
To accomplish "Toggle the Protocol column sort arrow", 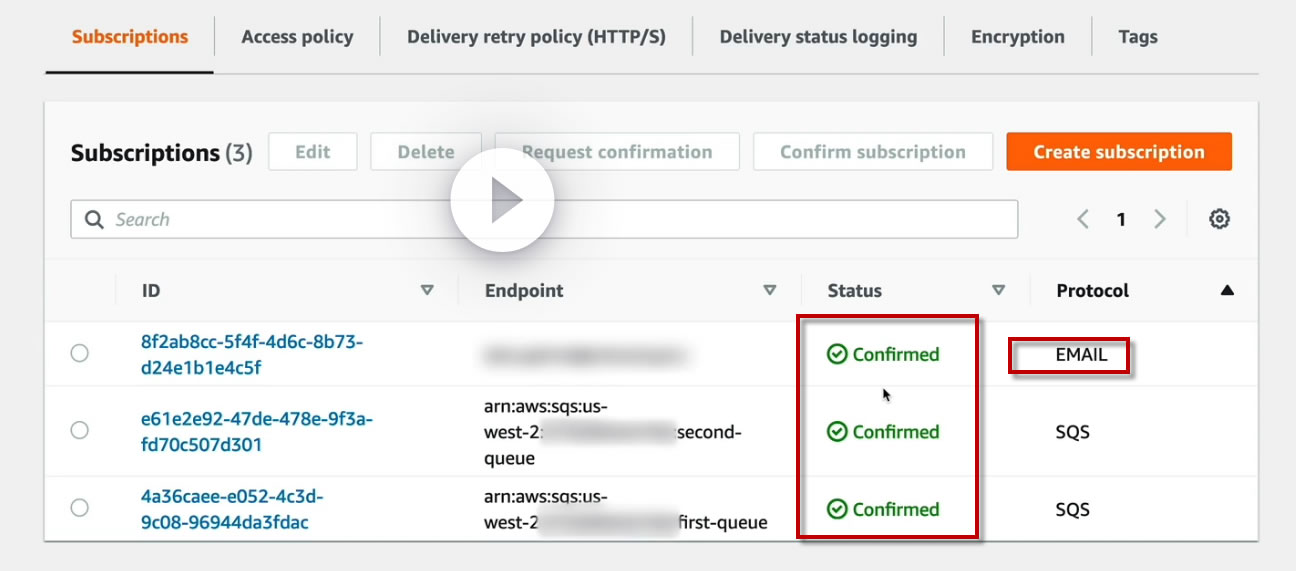I will (1227, 291).
